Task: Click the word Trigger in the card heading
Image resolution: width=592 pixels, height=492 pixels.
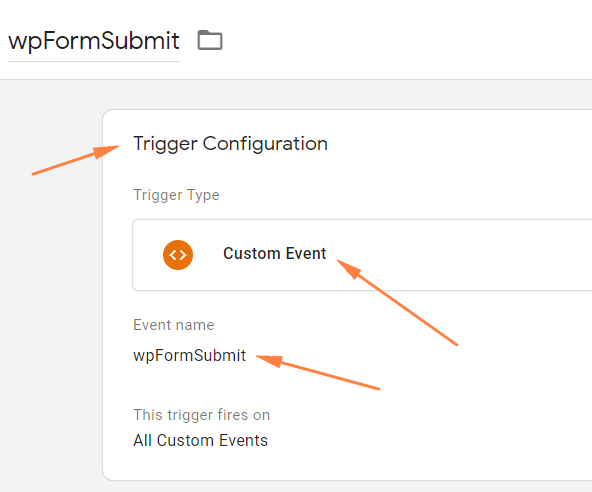Action: [165, 144]
